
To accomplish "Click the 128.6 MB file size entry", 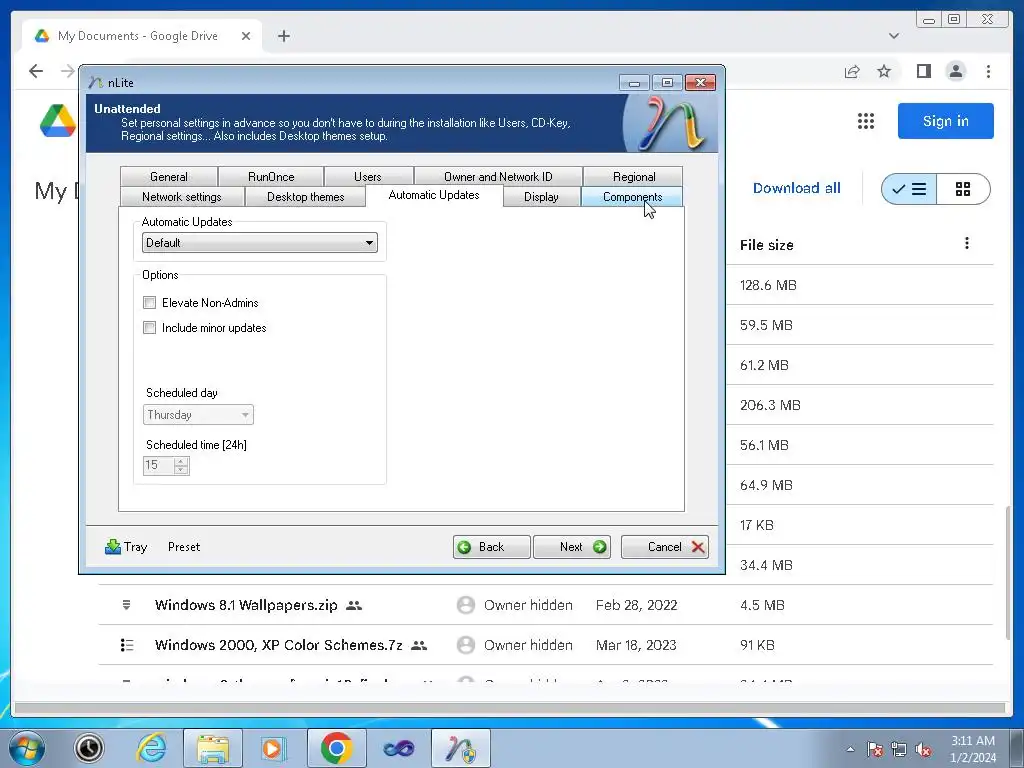I will pos(768,285).
